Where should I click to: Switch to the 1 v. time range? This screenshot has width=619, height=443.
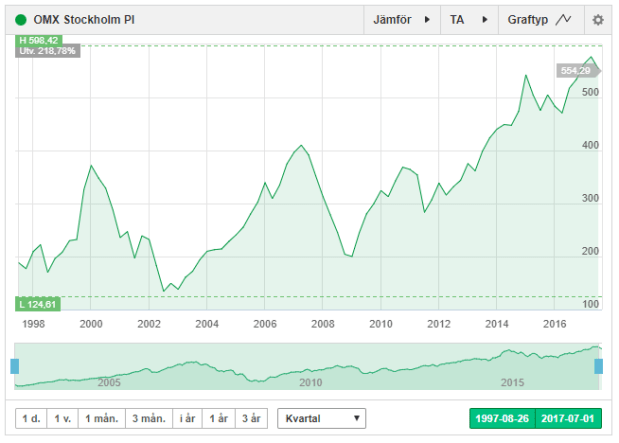coord(64,418)
